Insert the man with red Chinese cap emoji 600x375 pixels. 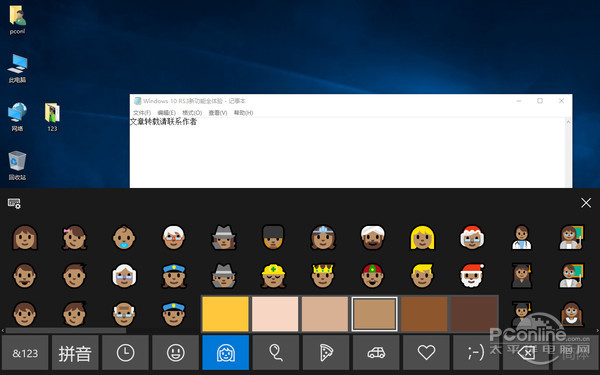coord(373,276)
